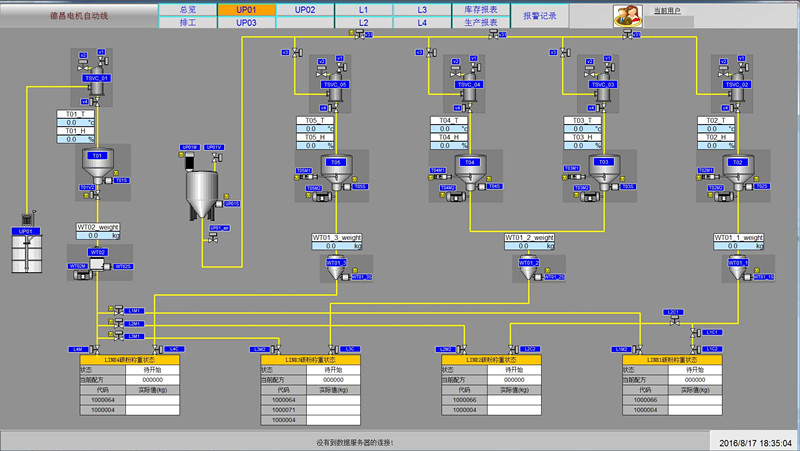Click the current user avatar icon

click(628, 16)
